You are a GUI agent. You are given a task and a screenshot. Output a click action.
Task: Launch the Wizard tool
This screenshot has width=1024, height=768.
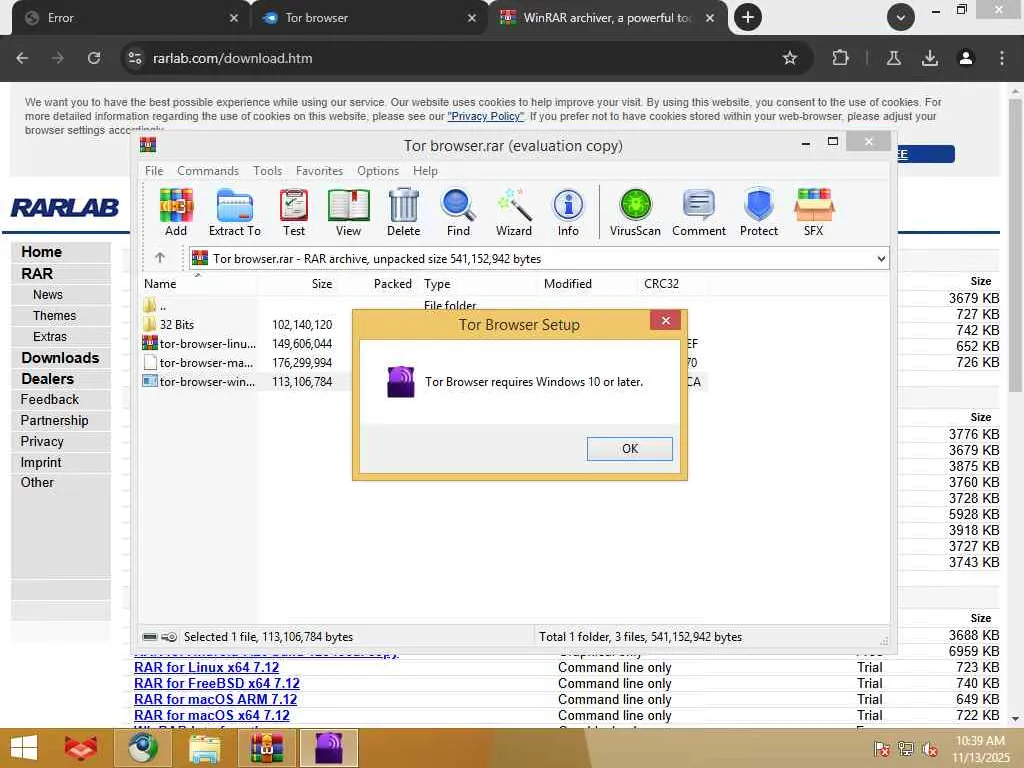pos(514,212)
